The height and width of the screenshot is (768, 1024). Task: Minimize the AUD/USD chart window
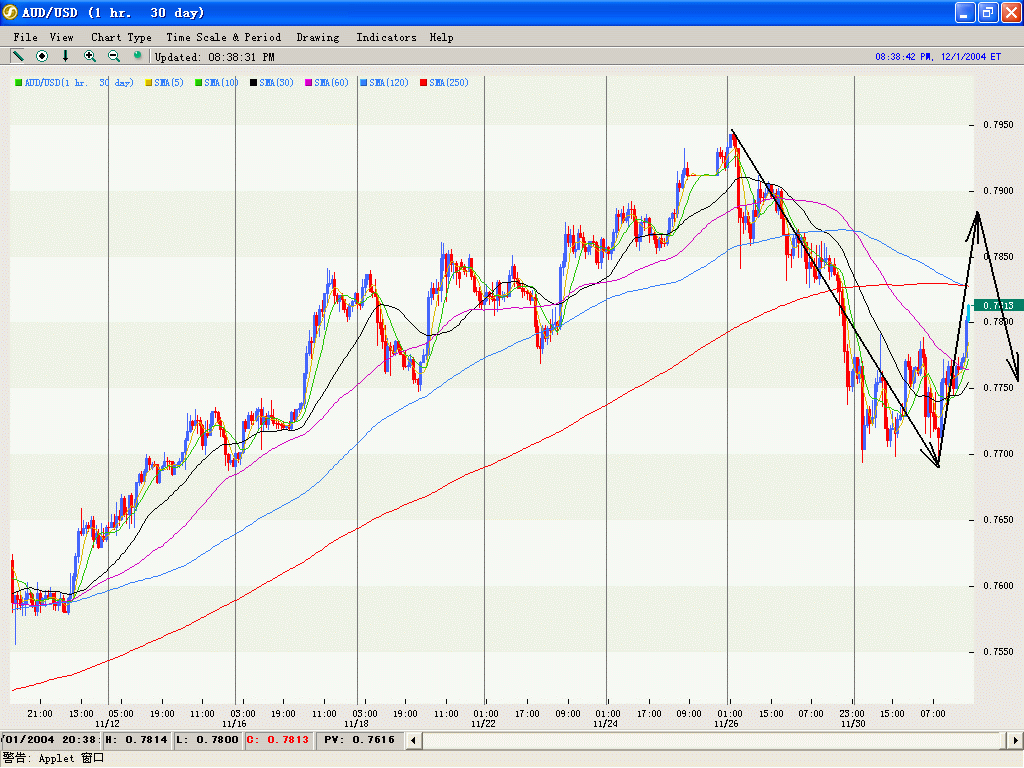(965, 12)
